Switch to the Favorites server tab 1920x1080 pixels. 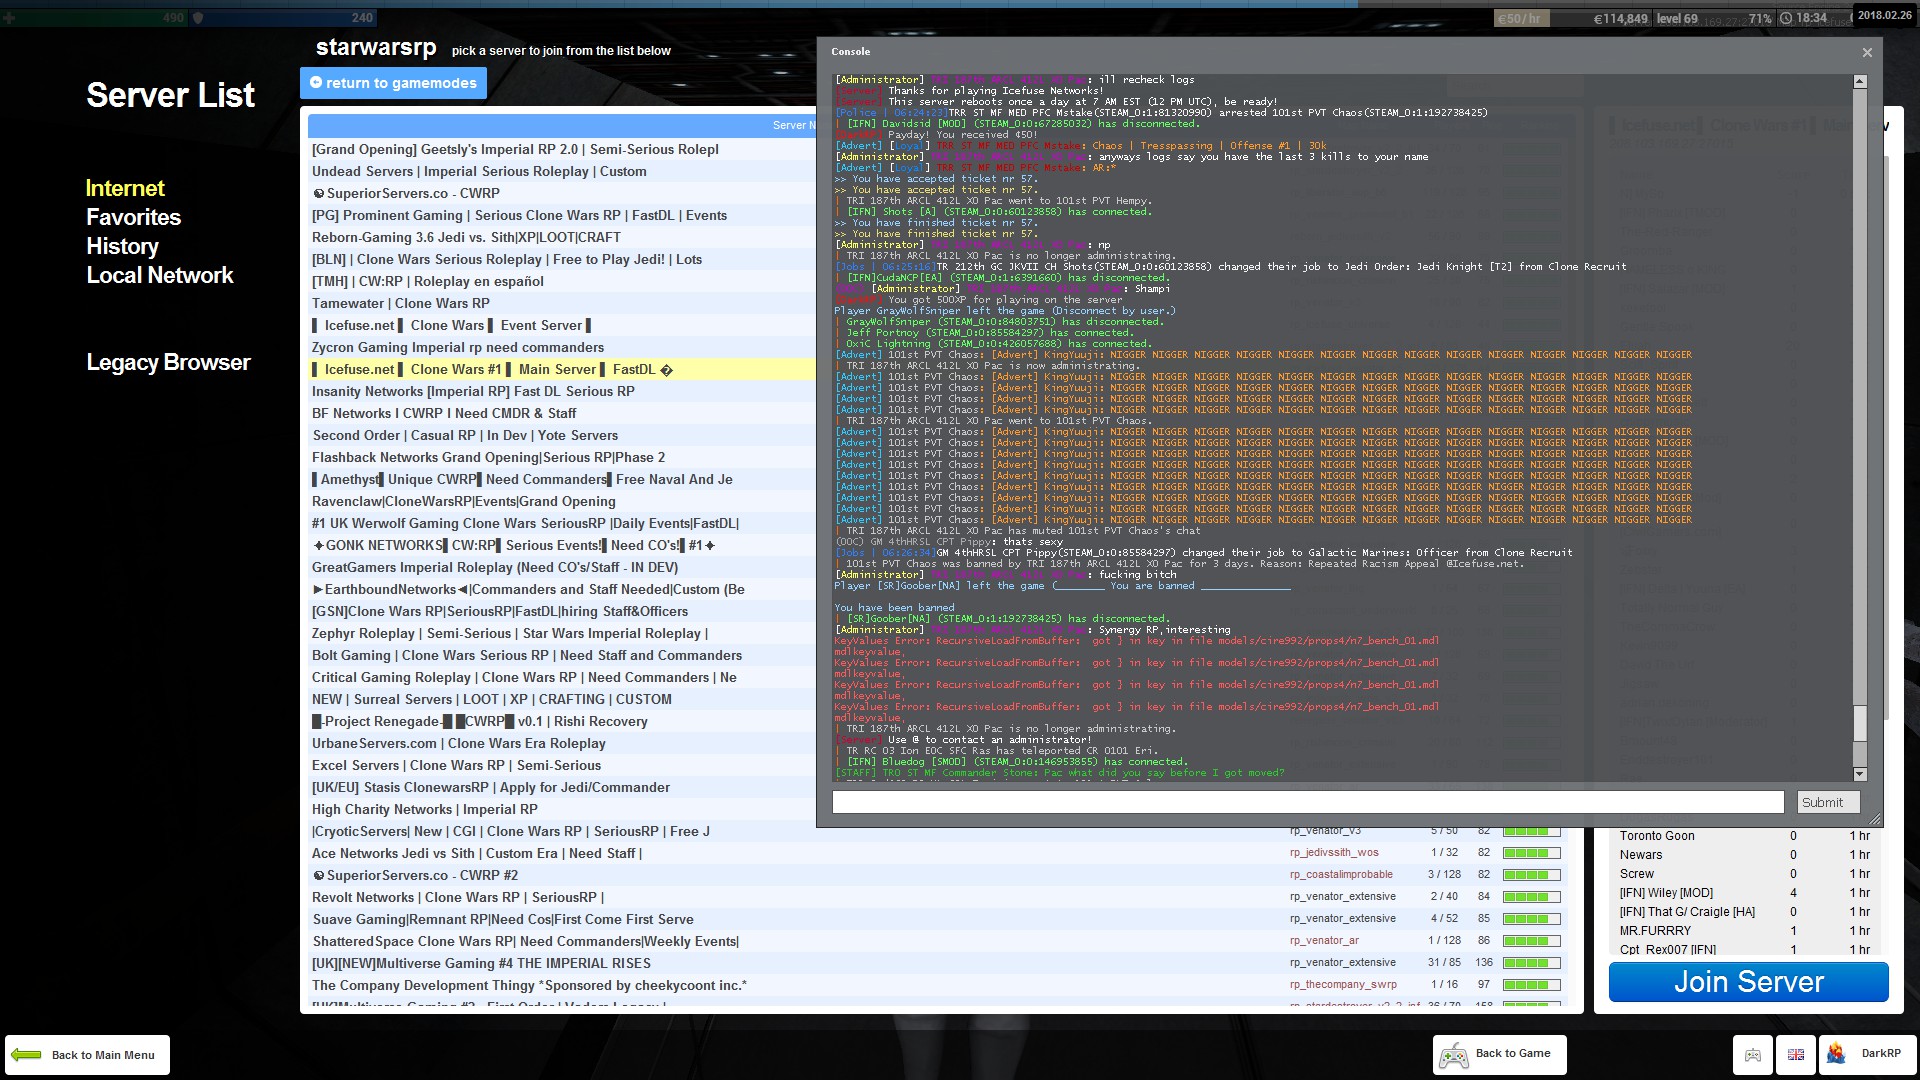point(133,217)
